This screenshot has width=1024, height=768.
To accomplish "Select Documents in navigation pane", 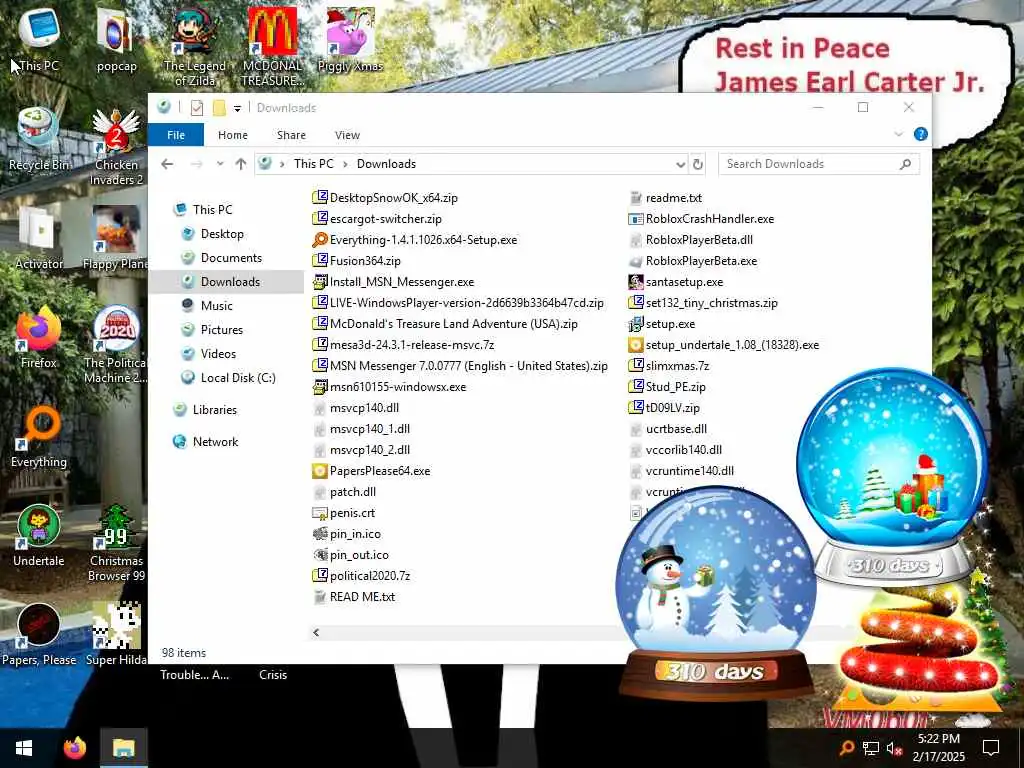I will point(231,258).
